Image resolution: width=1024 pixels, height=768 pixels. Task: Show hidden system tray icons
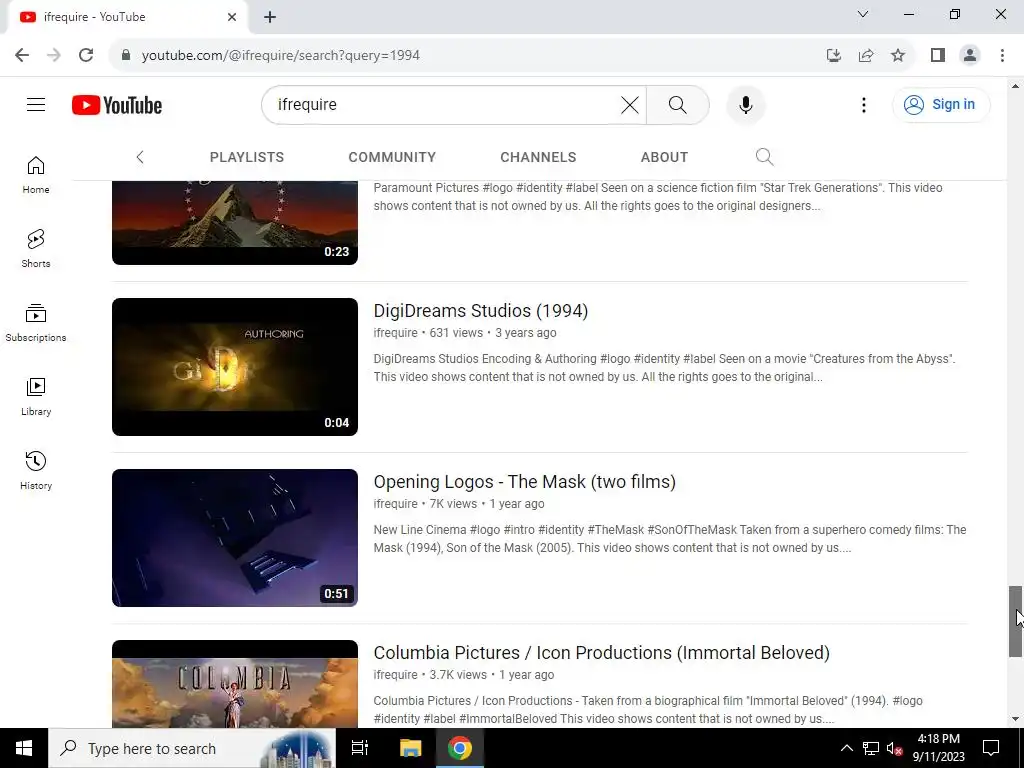tap(846, 748)
